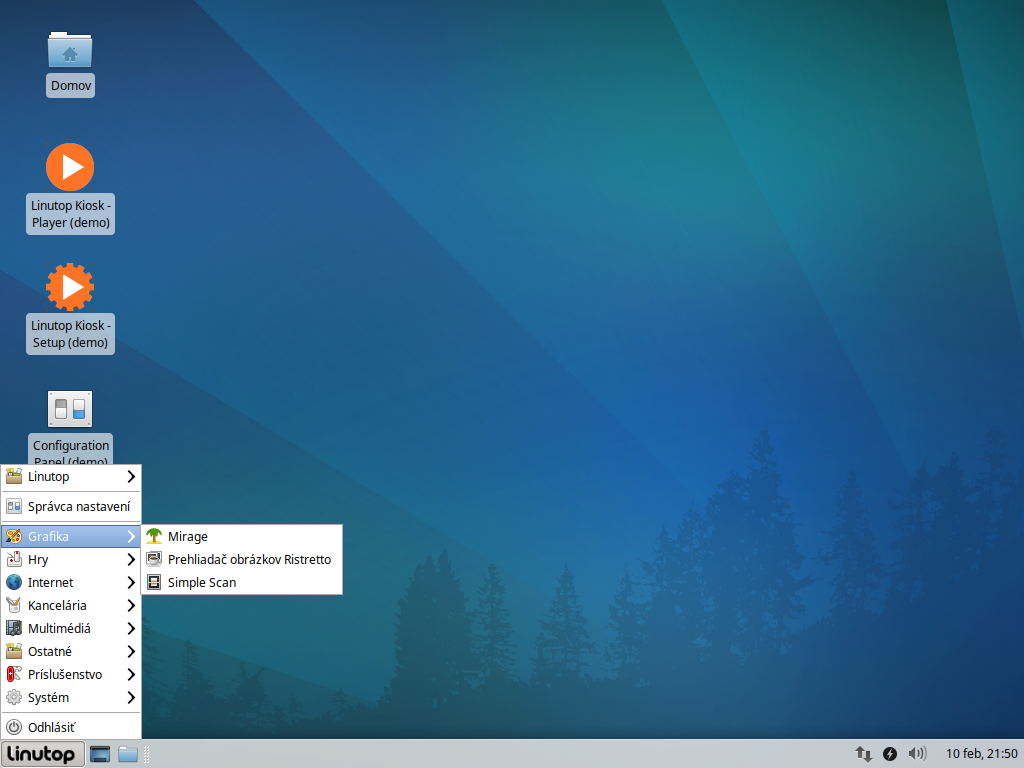The width and height of the screenshot is (1024, 768).
Task: Open the Domov home folder icon
Action: [70, 50]
